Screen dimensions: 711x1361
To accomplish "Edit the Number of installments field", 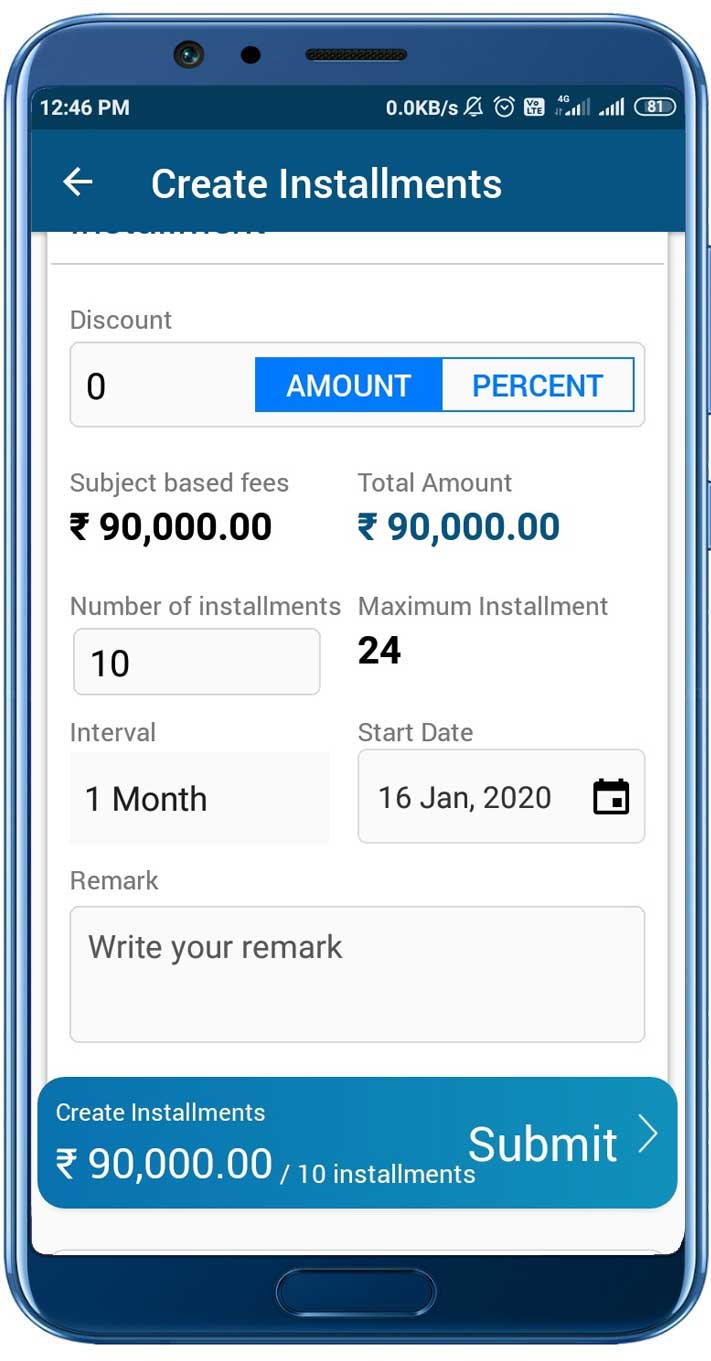I will point(196,662).
